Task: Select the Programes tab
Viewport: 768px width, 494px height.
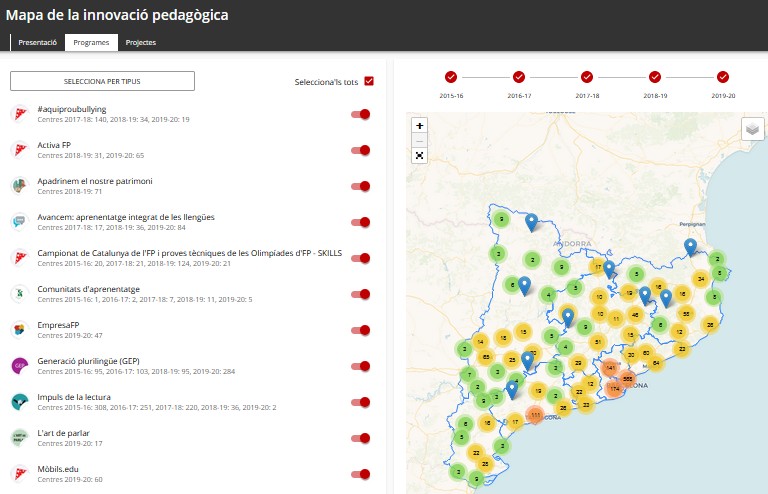Action: [91, 43]
